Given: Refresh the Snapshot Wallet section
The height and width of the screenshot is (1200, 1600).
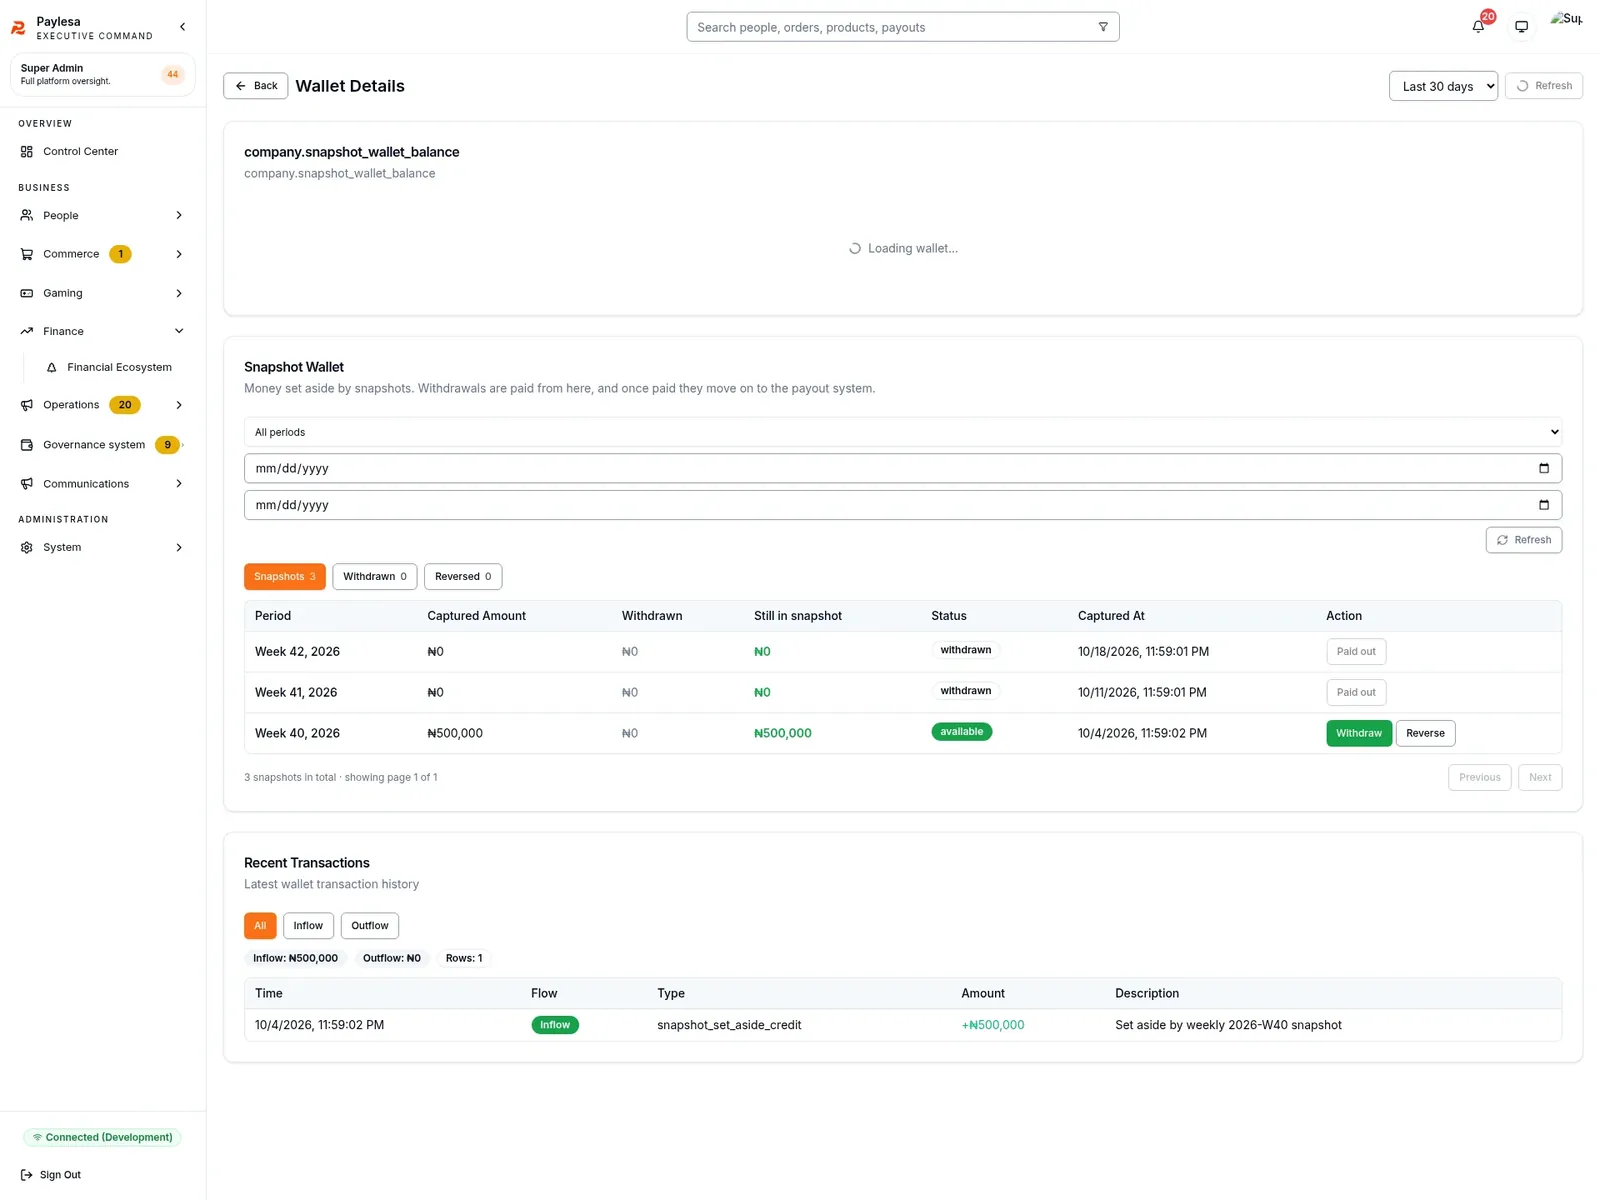Looking at the screenshot, I should pos(1524,540).
